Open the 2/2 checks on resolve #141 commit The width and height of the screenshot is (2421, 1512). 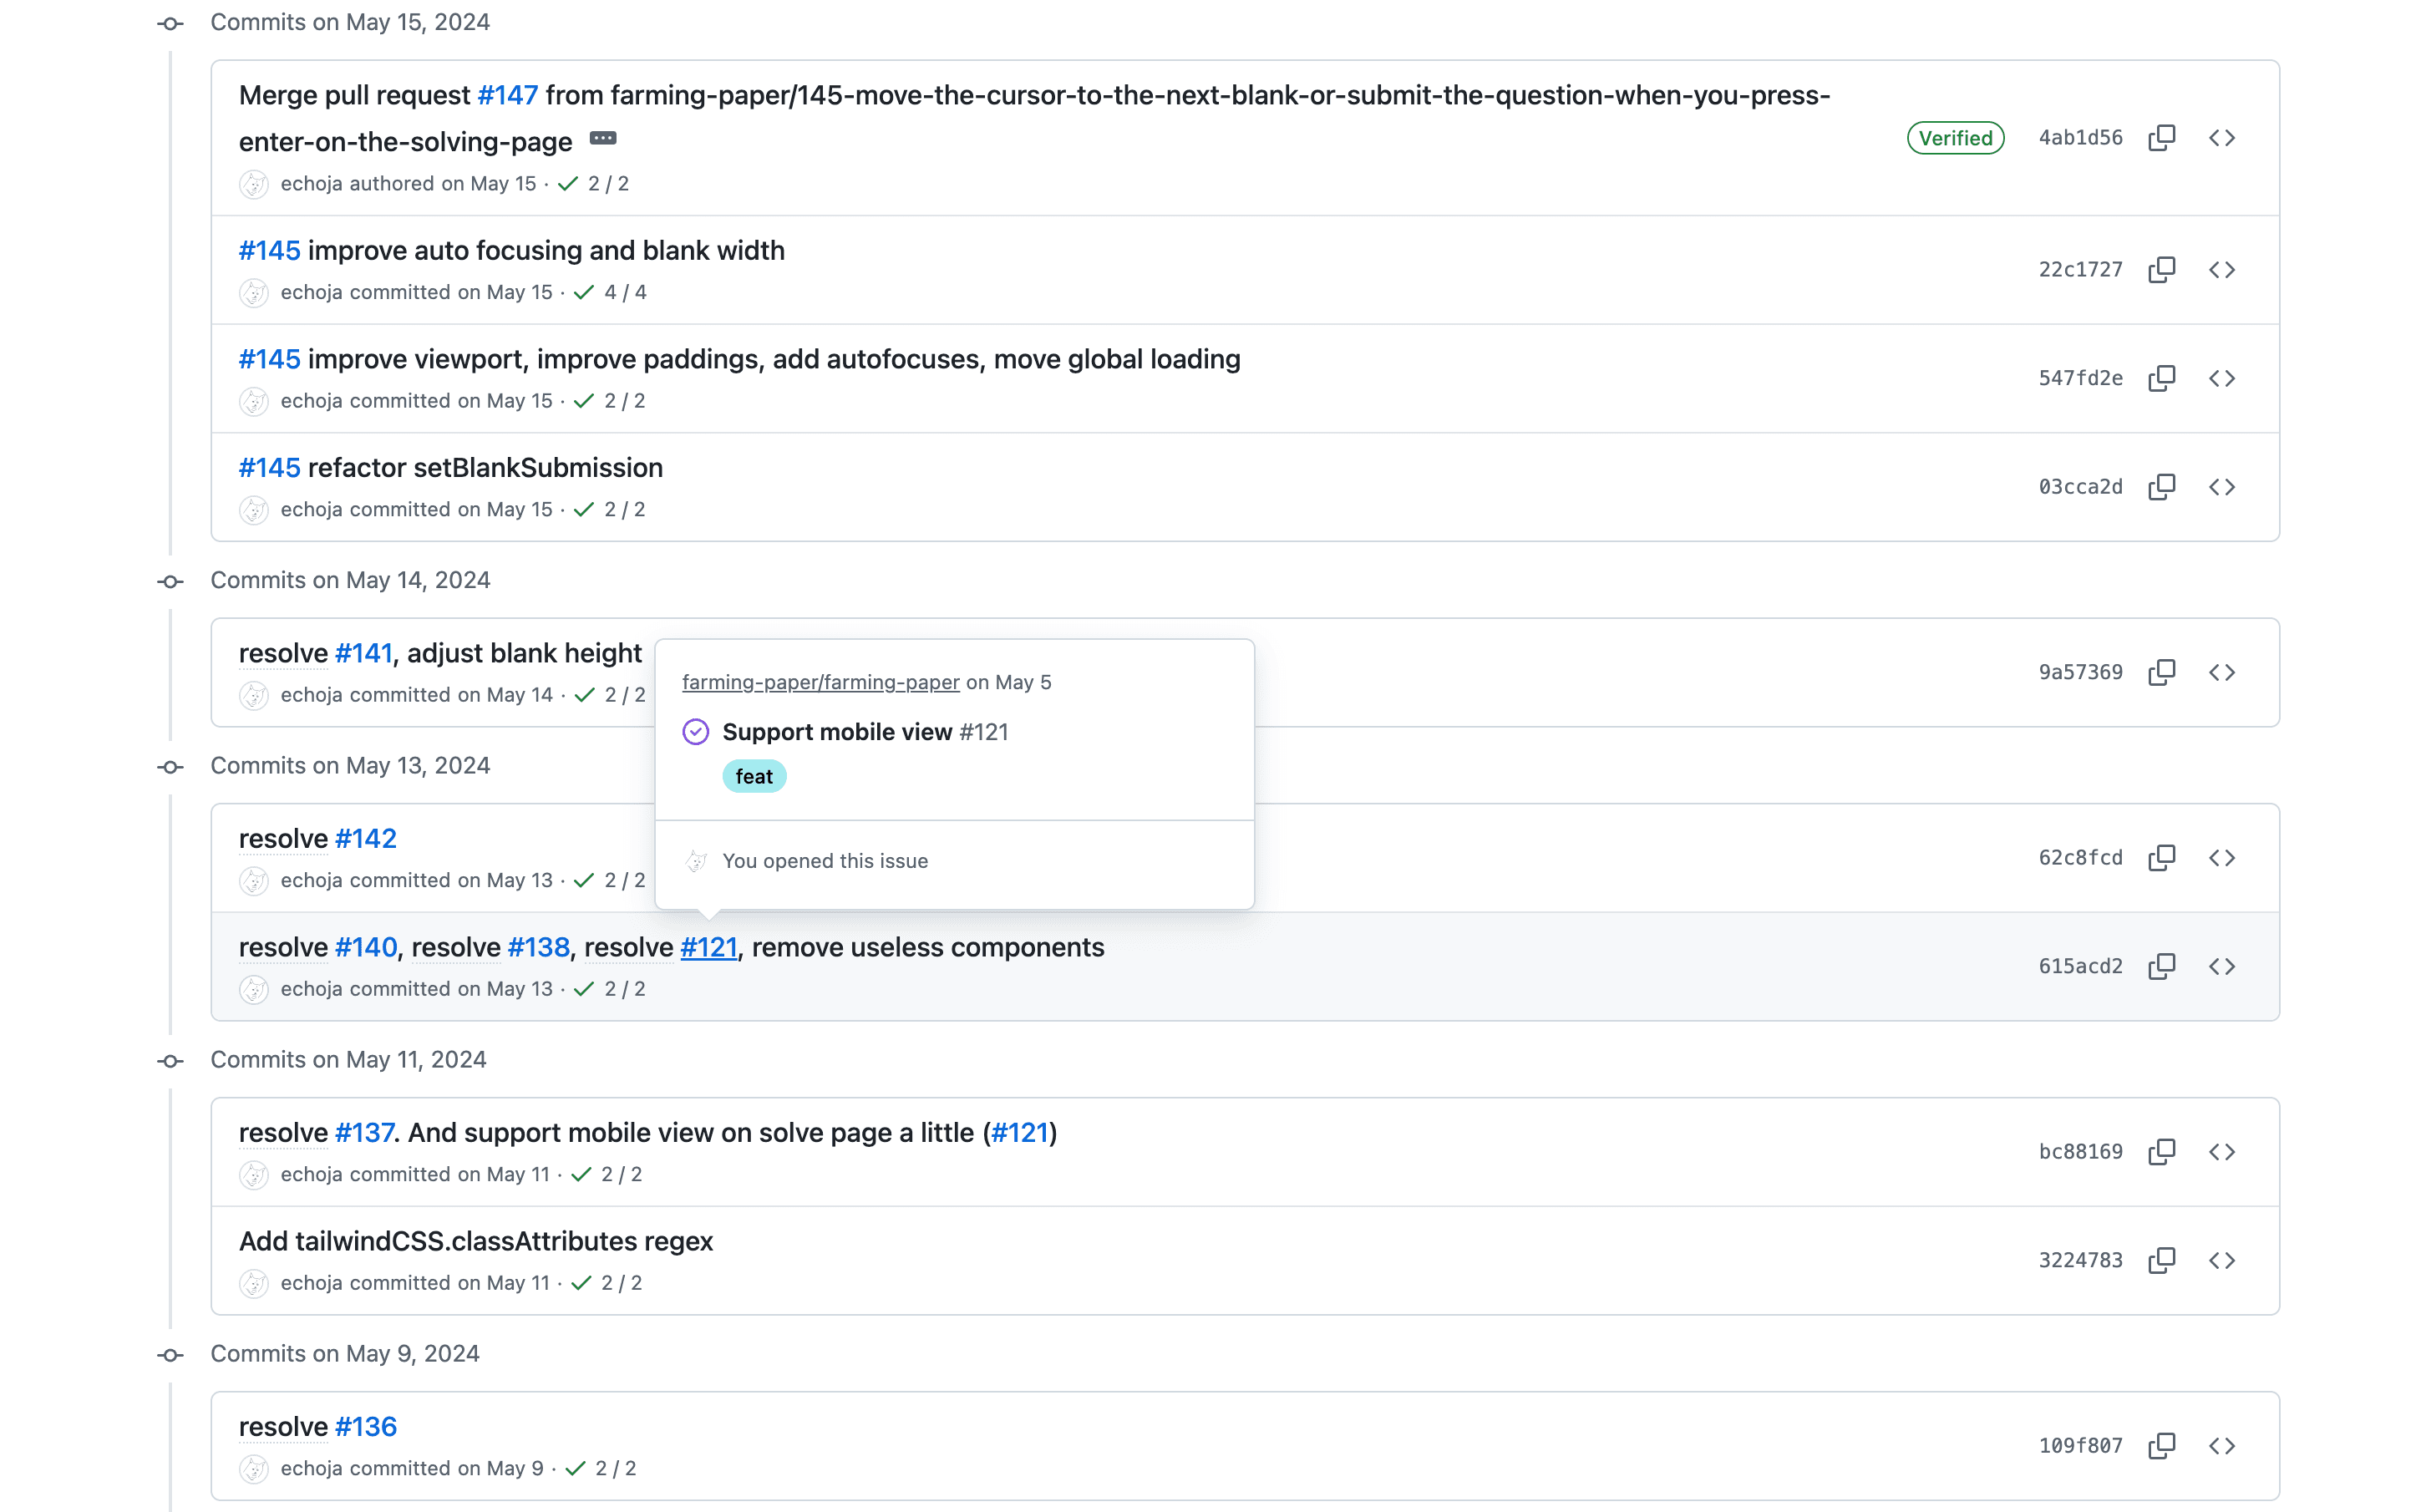click(609, 694)
